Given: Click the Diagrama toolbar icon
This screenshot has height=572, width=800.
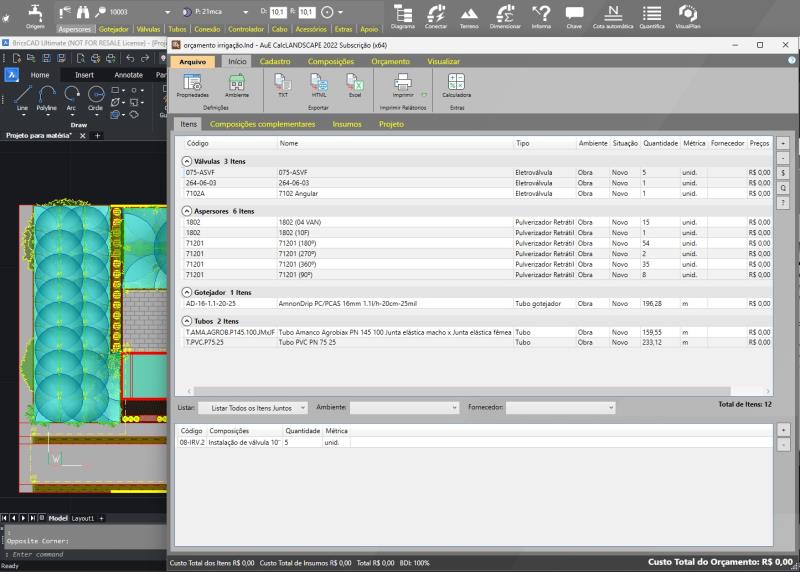Looking at the screenshot, I should tap(403, 17).
